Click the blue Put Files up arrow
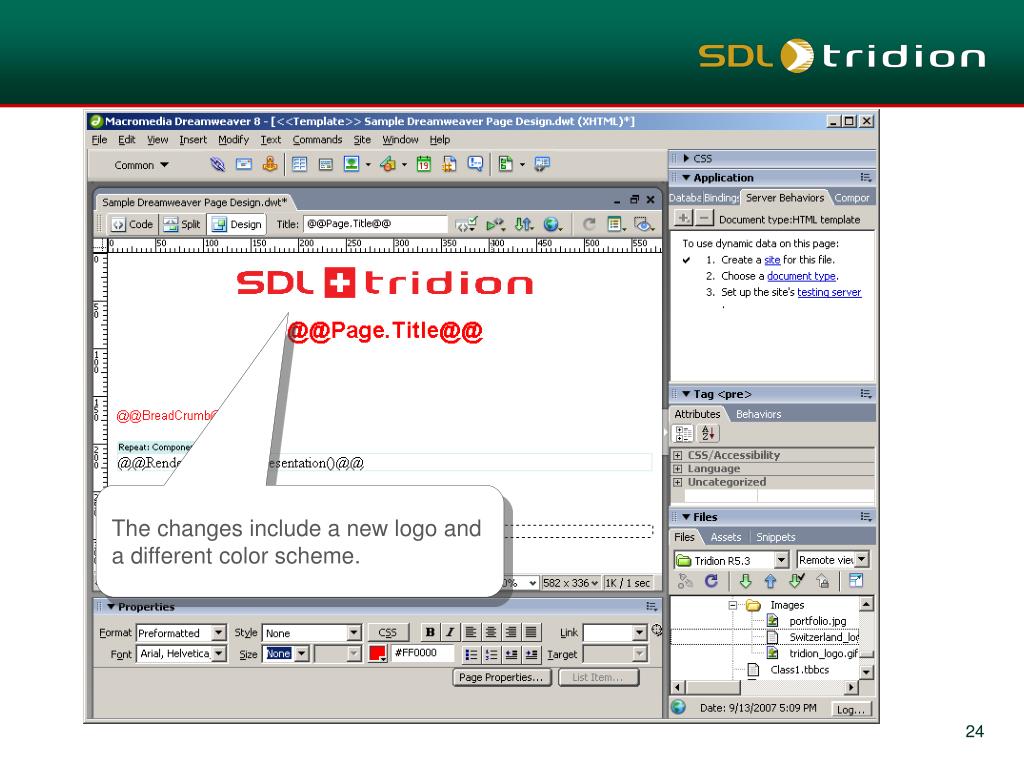This screenshot has width=1024, height=768. point(770,581)
